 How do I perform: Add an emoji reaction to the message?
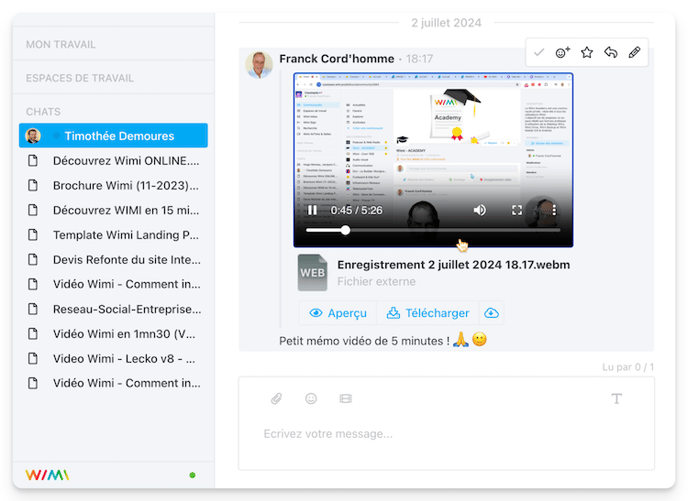[x=563, y=53]
